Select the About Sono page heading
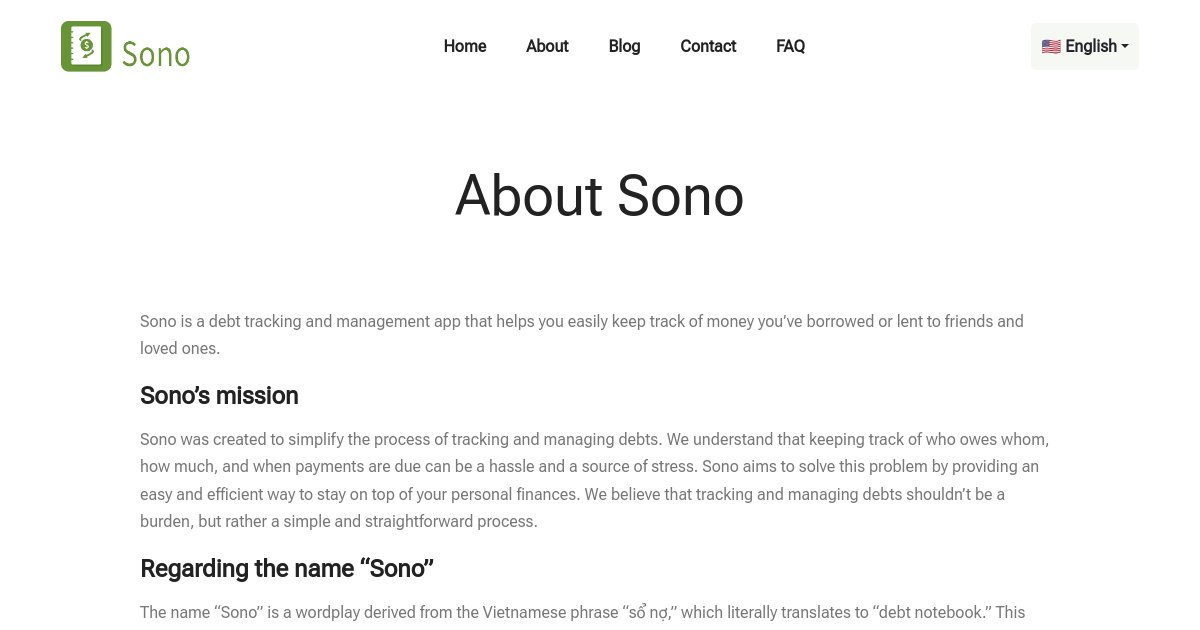This screenshot has height=630, width=1200. pos(599,196)
